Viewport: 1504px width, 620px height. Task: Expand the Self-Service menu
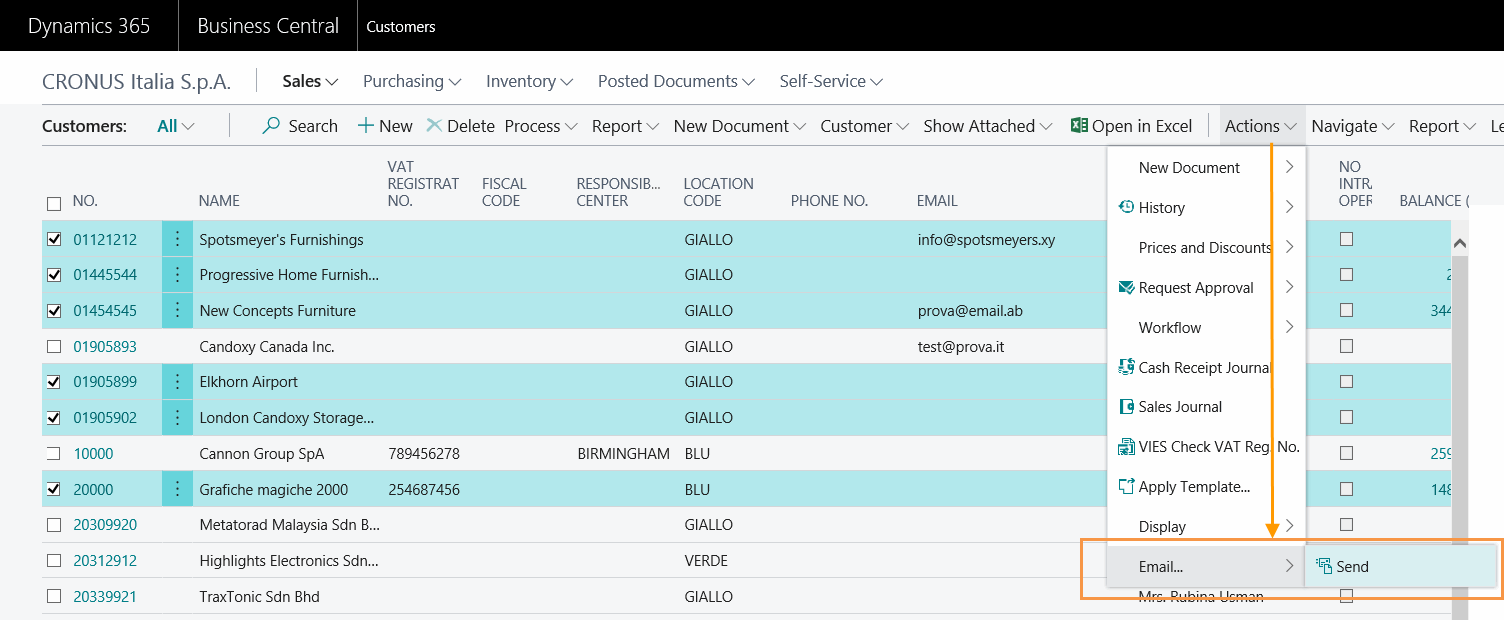[831, 81]
